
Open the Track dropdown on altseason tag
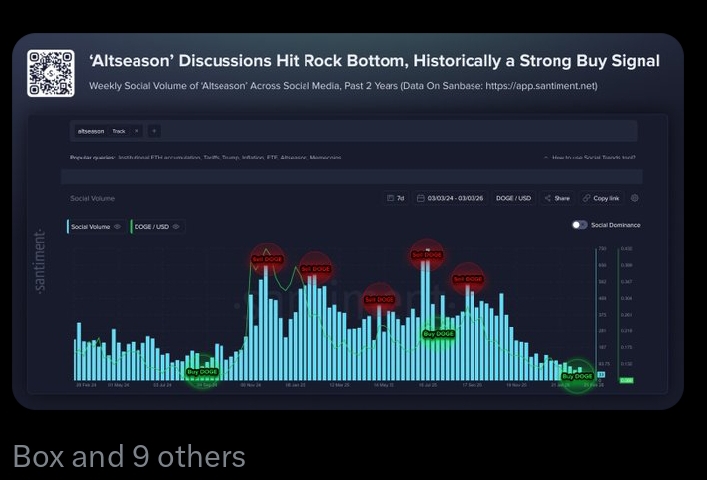pyautogui.click(x=121, y=131)
